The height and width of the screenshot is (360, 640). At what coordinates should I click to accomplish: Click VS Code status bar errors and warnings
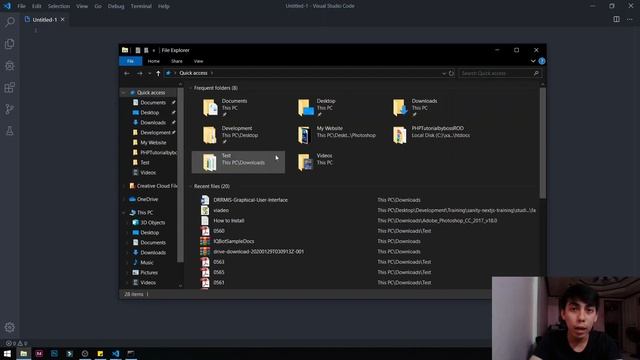[x=16, y=343]
